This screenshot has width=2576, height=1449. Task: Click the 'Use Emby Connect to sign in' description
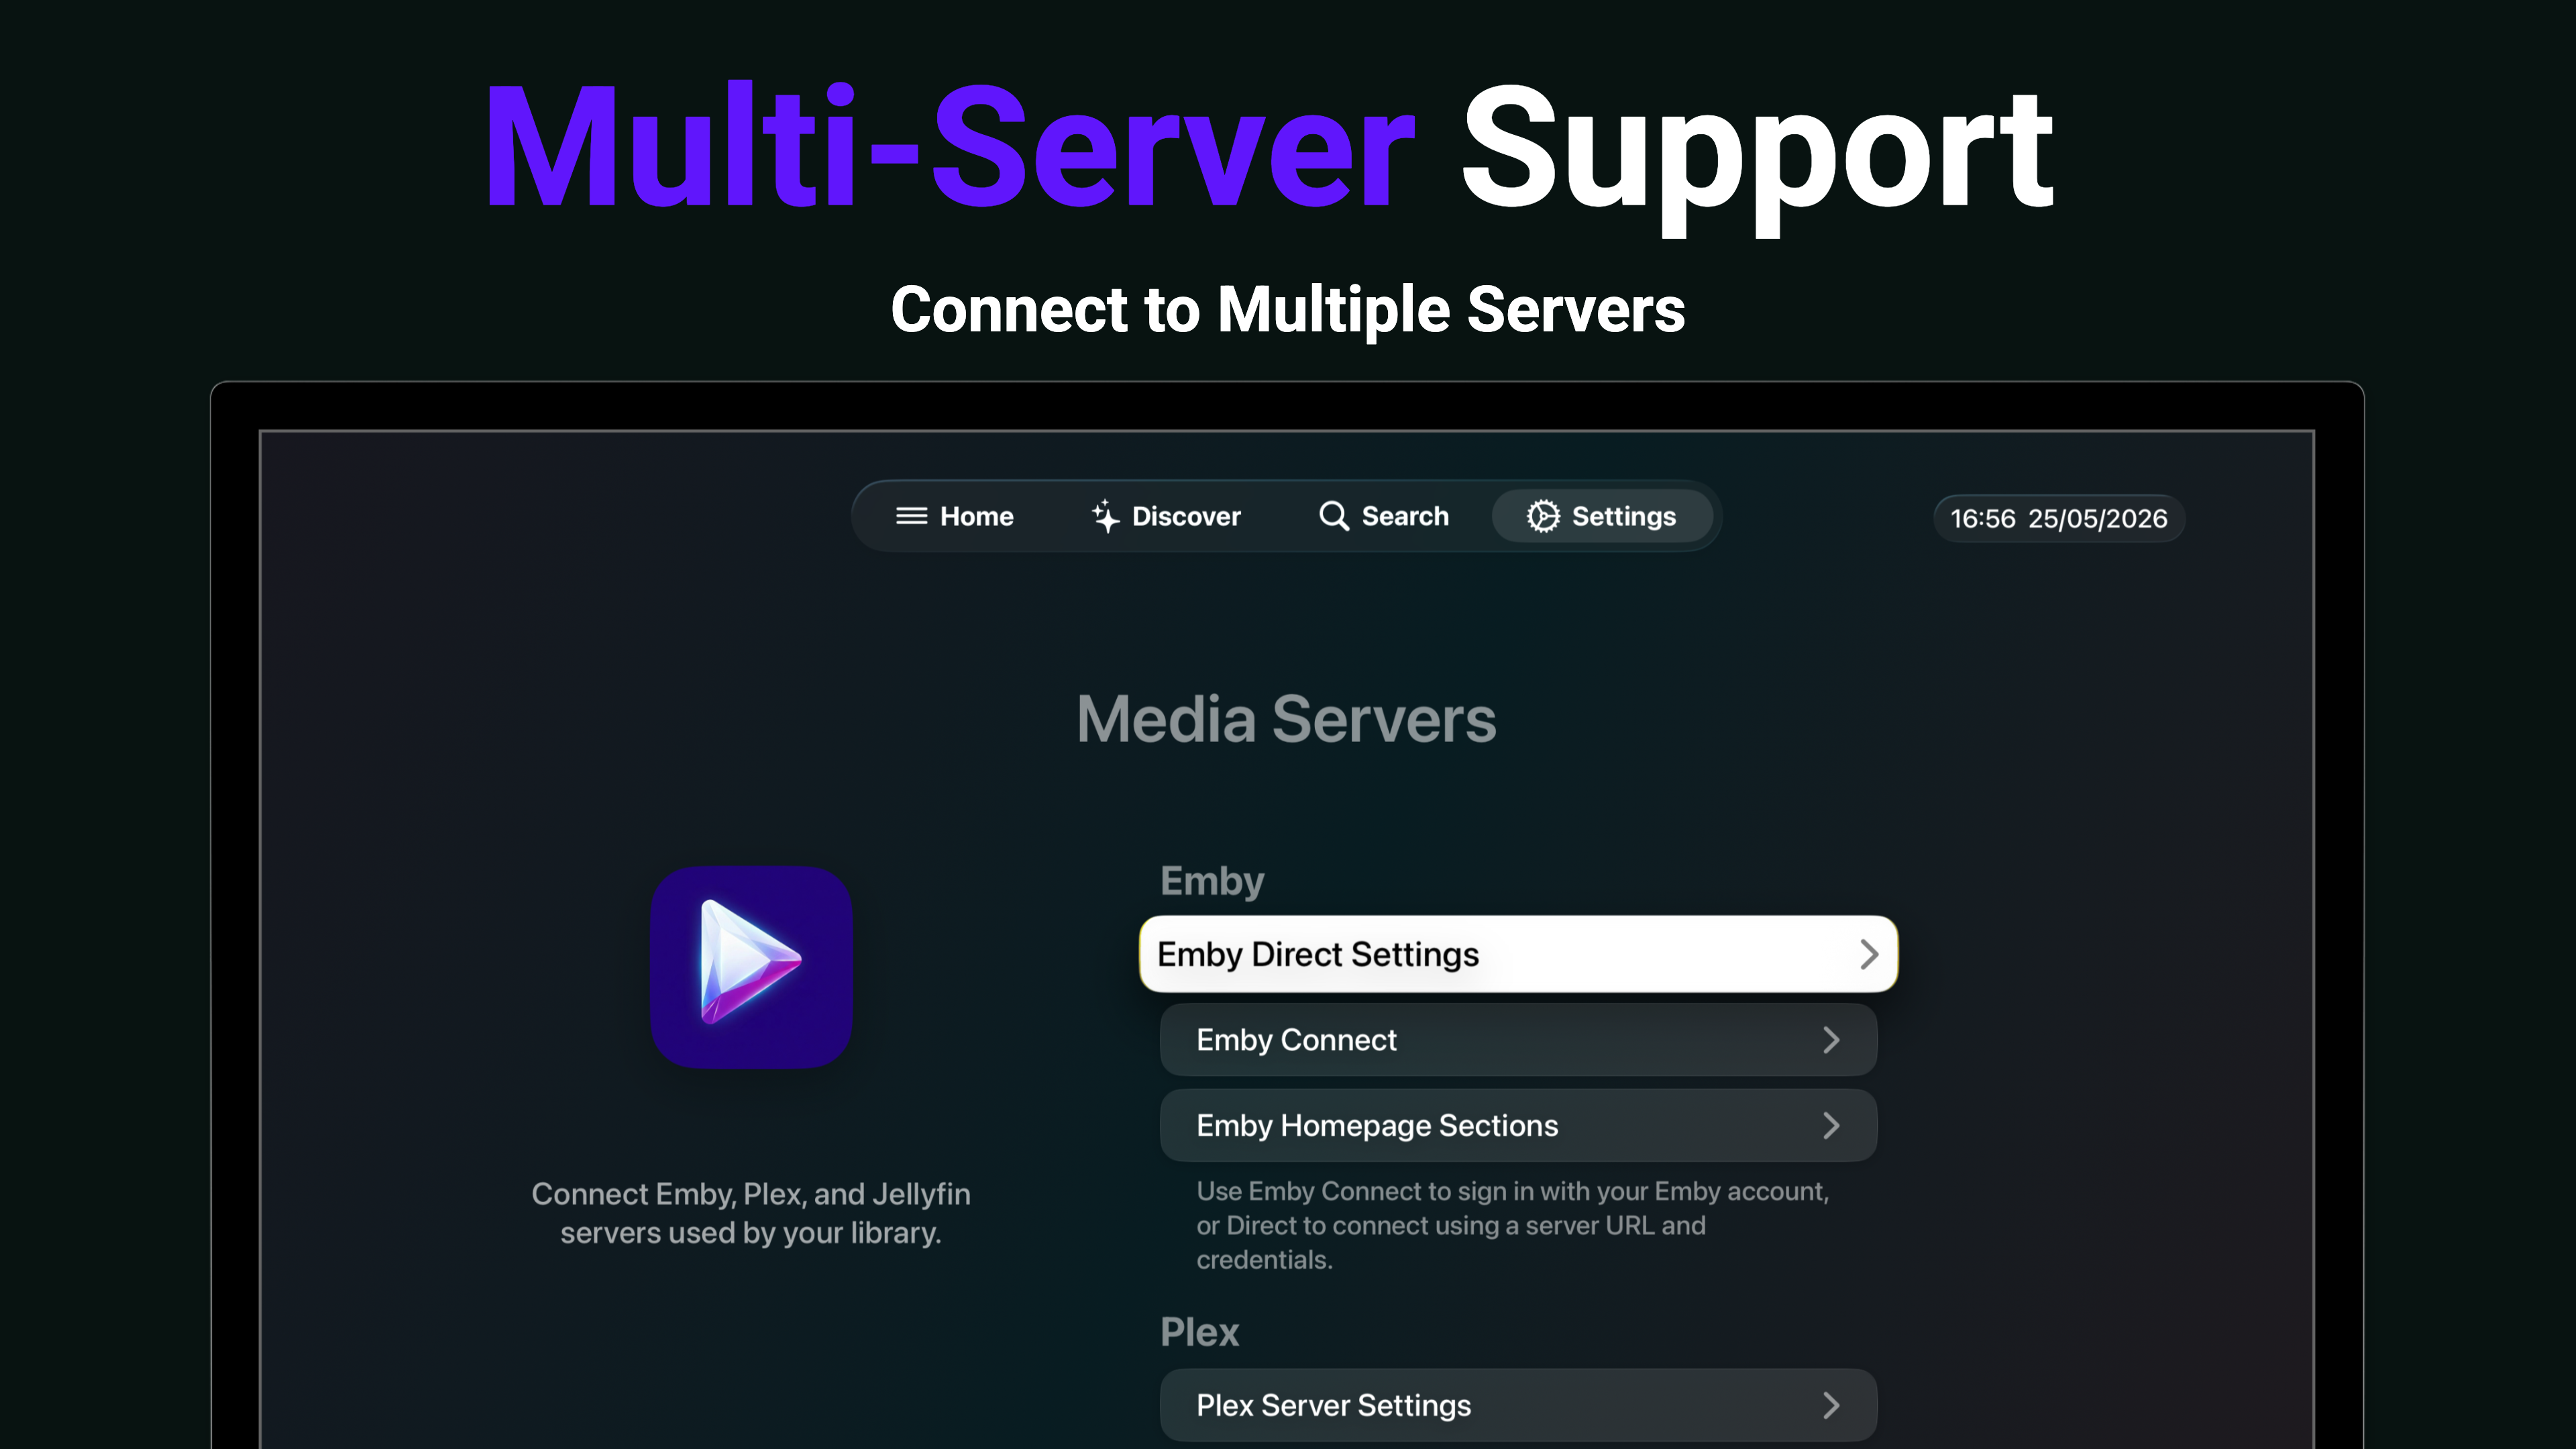coord(1512,1225)
